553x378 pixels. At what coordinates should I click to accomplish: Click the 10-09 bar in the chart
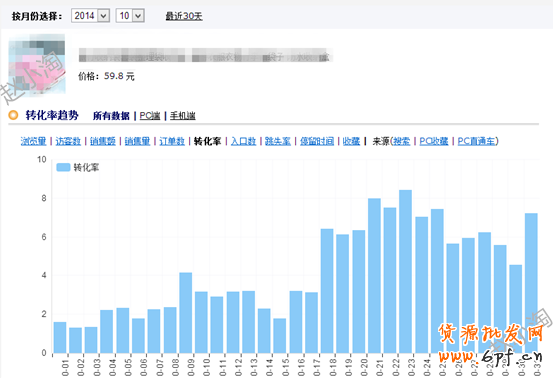[186, 313]
